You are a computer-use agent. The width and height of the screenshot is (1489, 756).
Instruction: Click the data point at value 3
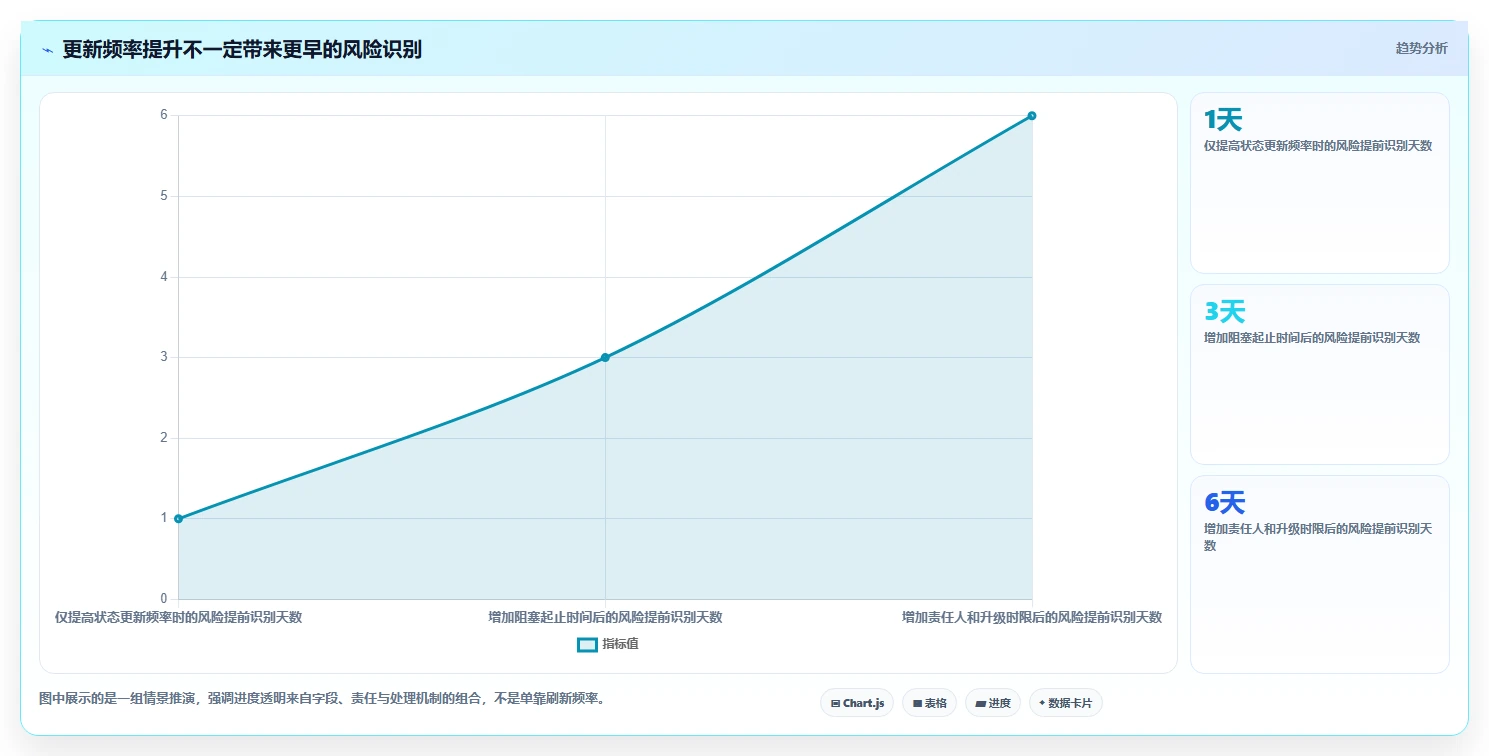coord(605,357)
